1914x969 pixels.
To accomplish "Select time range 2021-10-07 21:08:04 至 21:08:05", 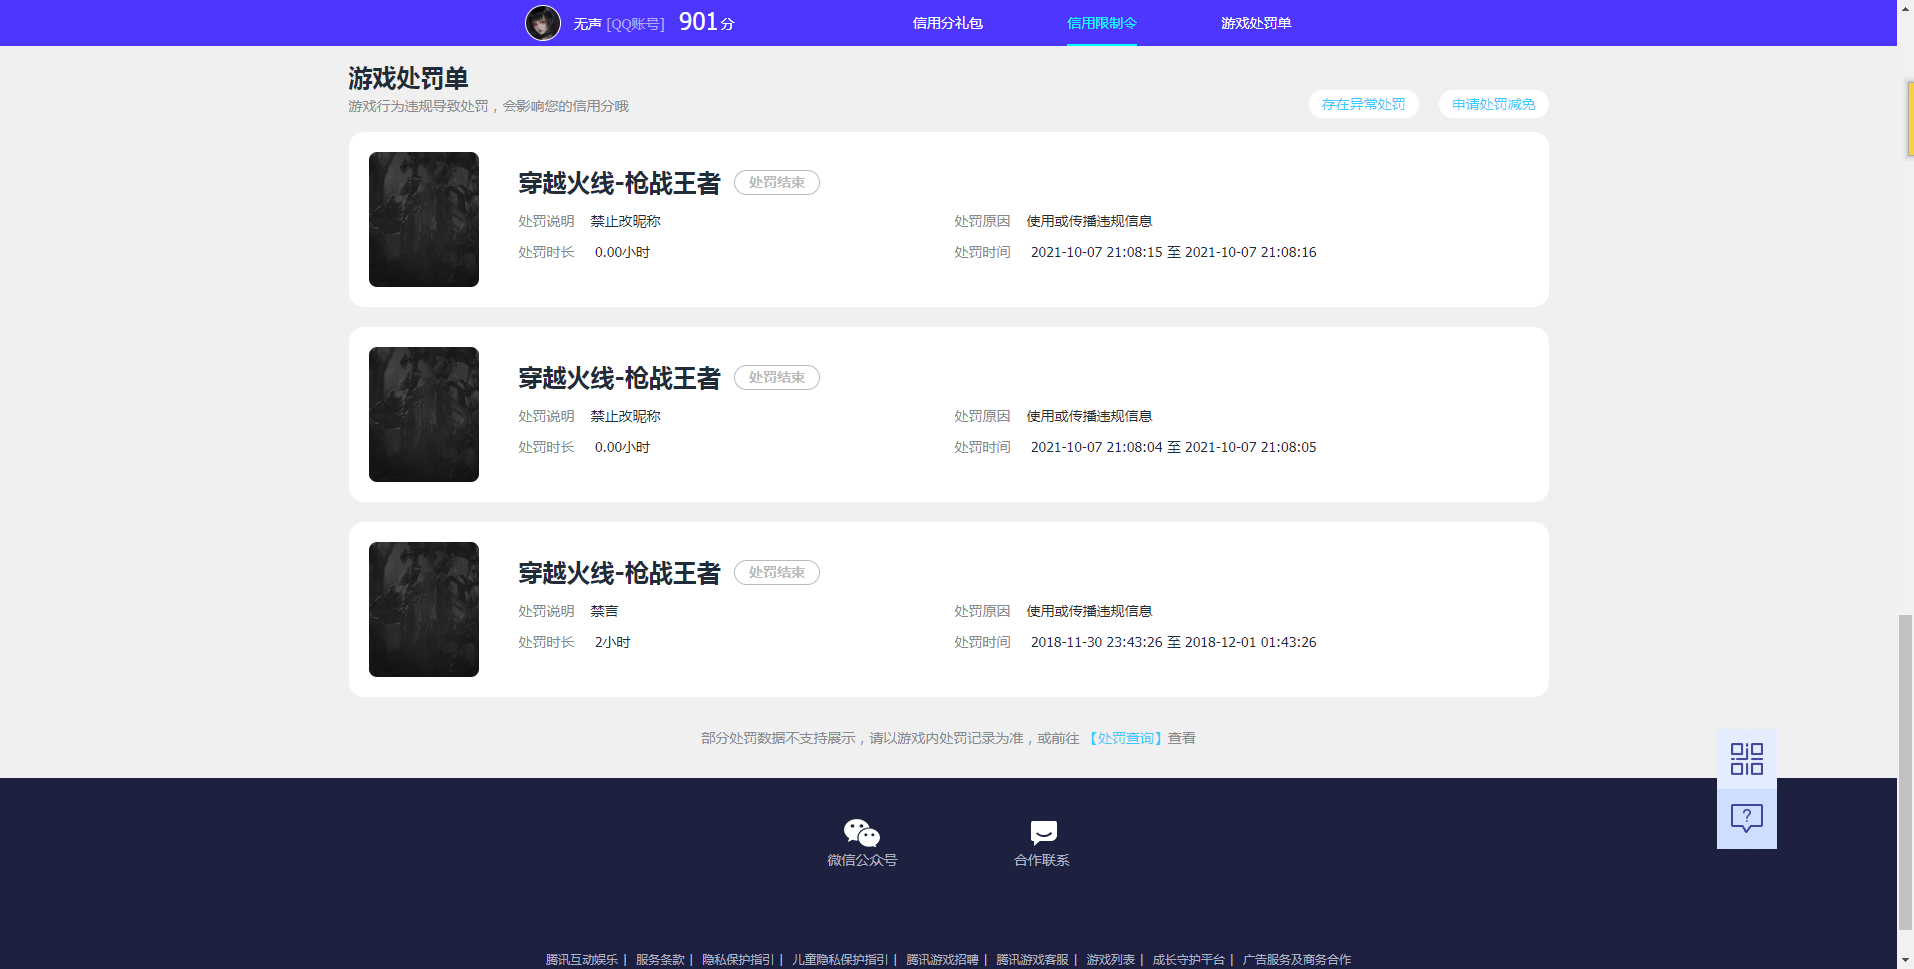I will tap(1173, 447).
